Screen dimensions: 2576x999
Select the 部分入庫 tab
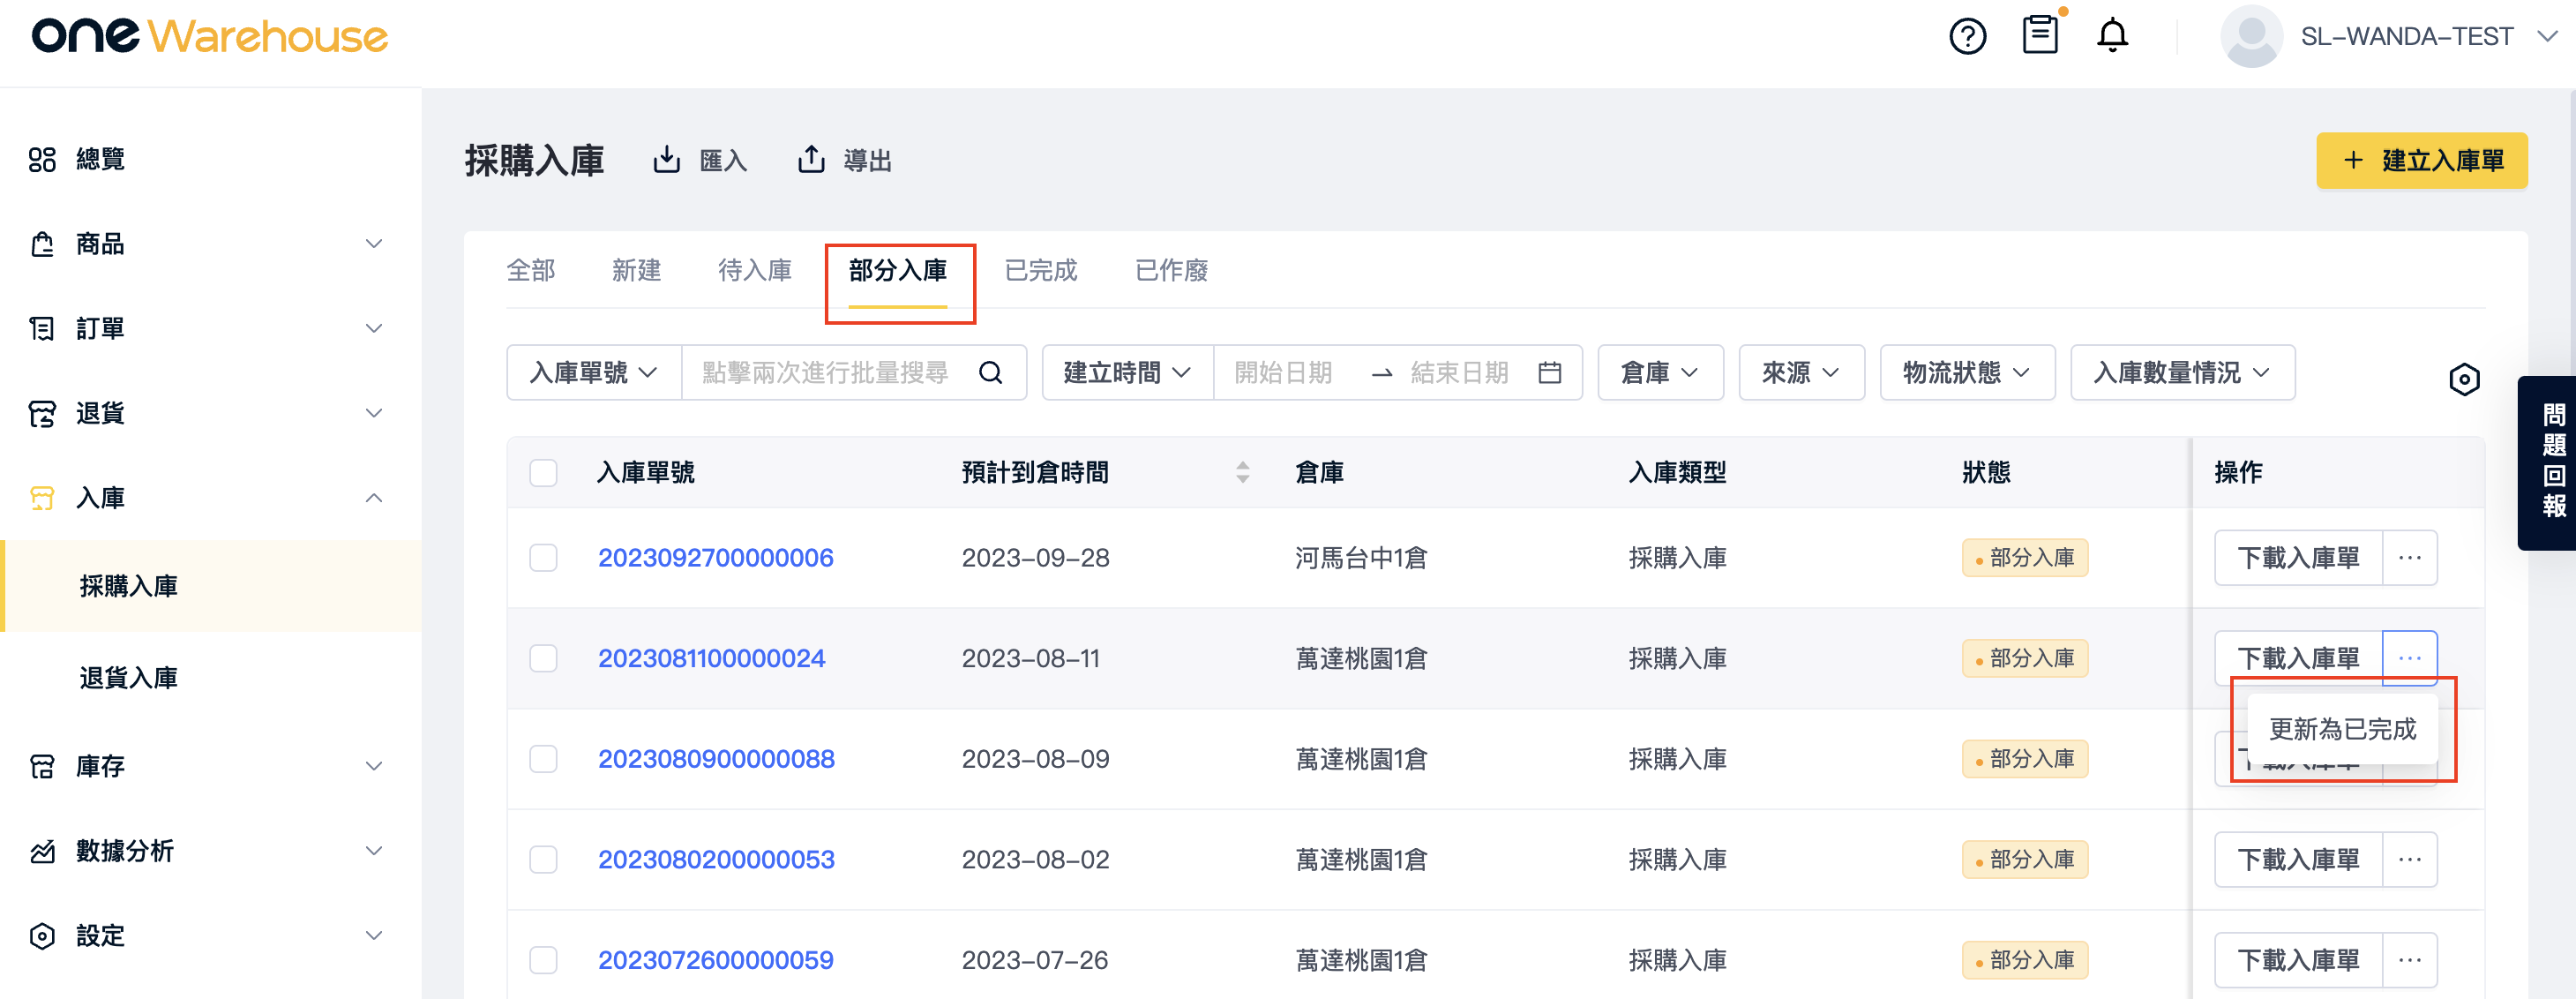tap(898, 270)
